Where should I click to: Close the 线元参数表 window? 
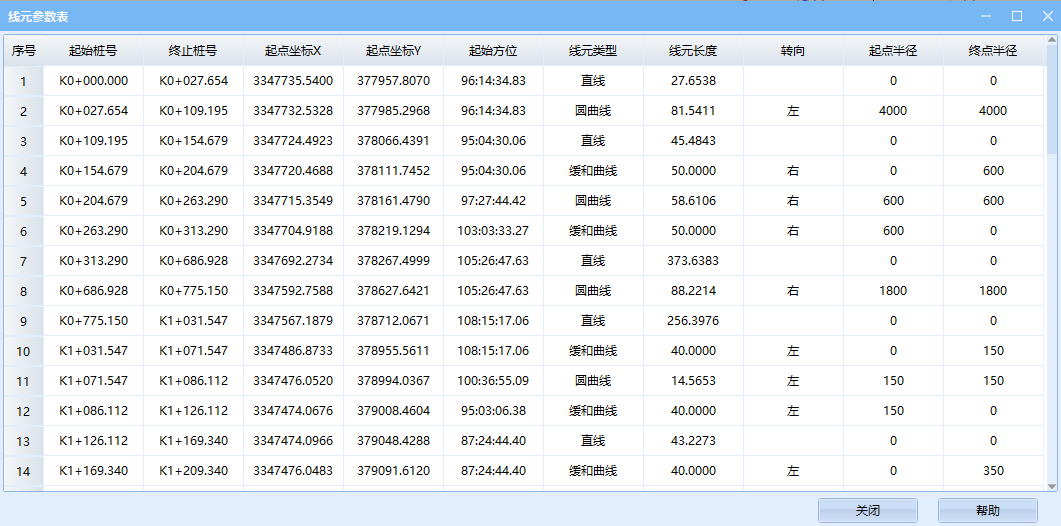point(1047,16)
